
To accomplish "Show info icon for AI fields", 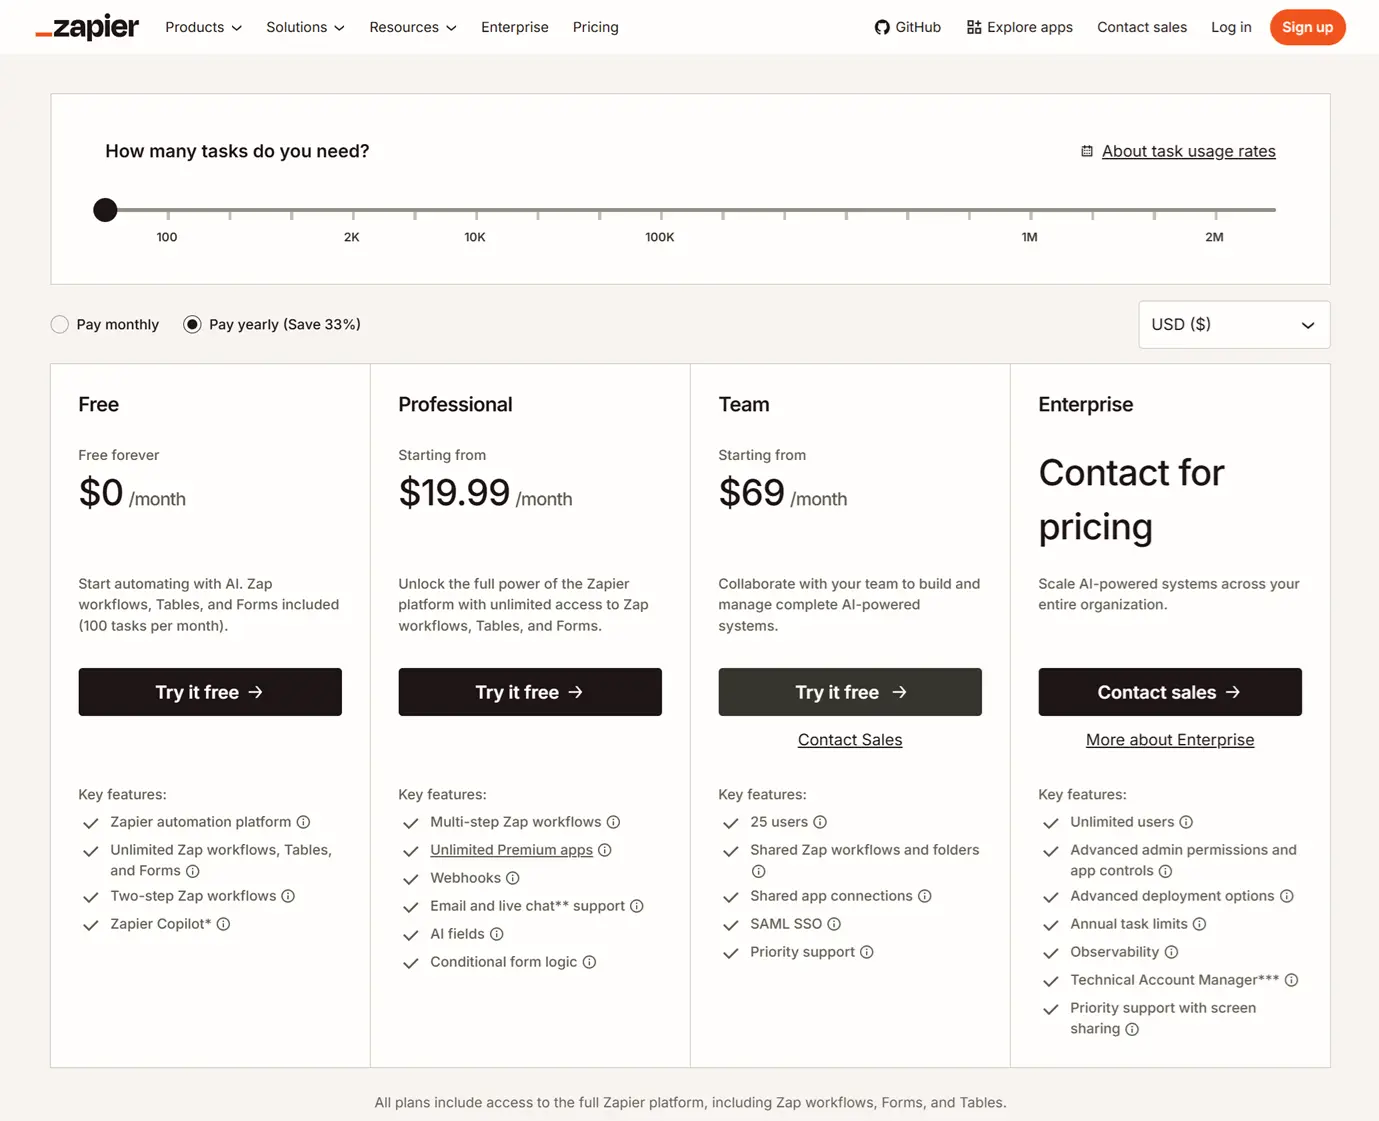I will pos(497,934).
